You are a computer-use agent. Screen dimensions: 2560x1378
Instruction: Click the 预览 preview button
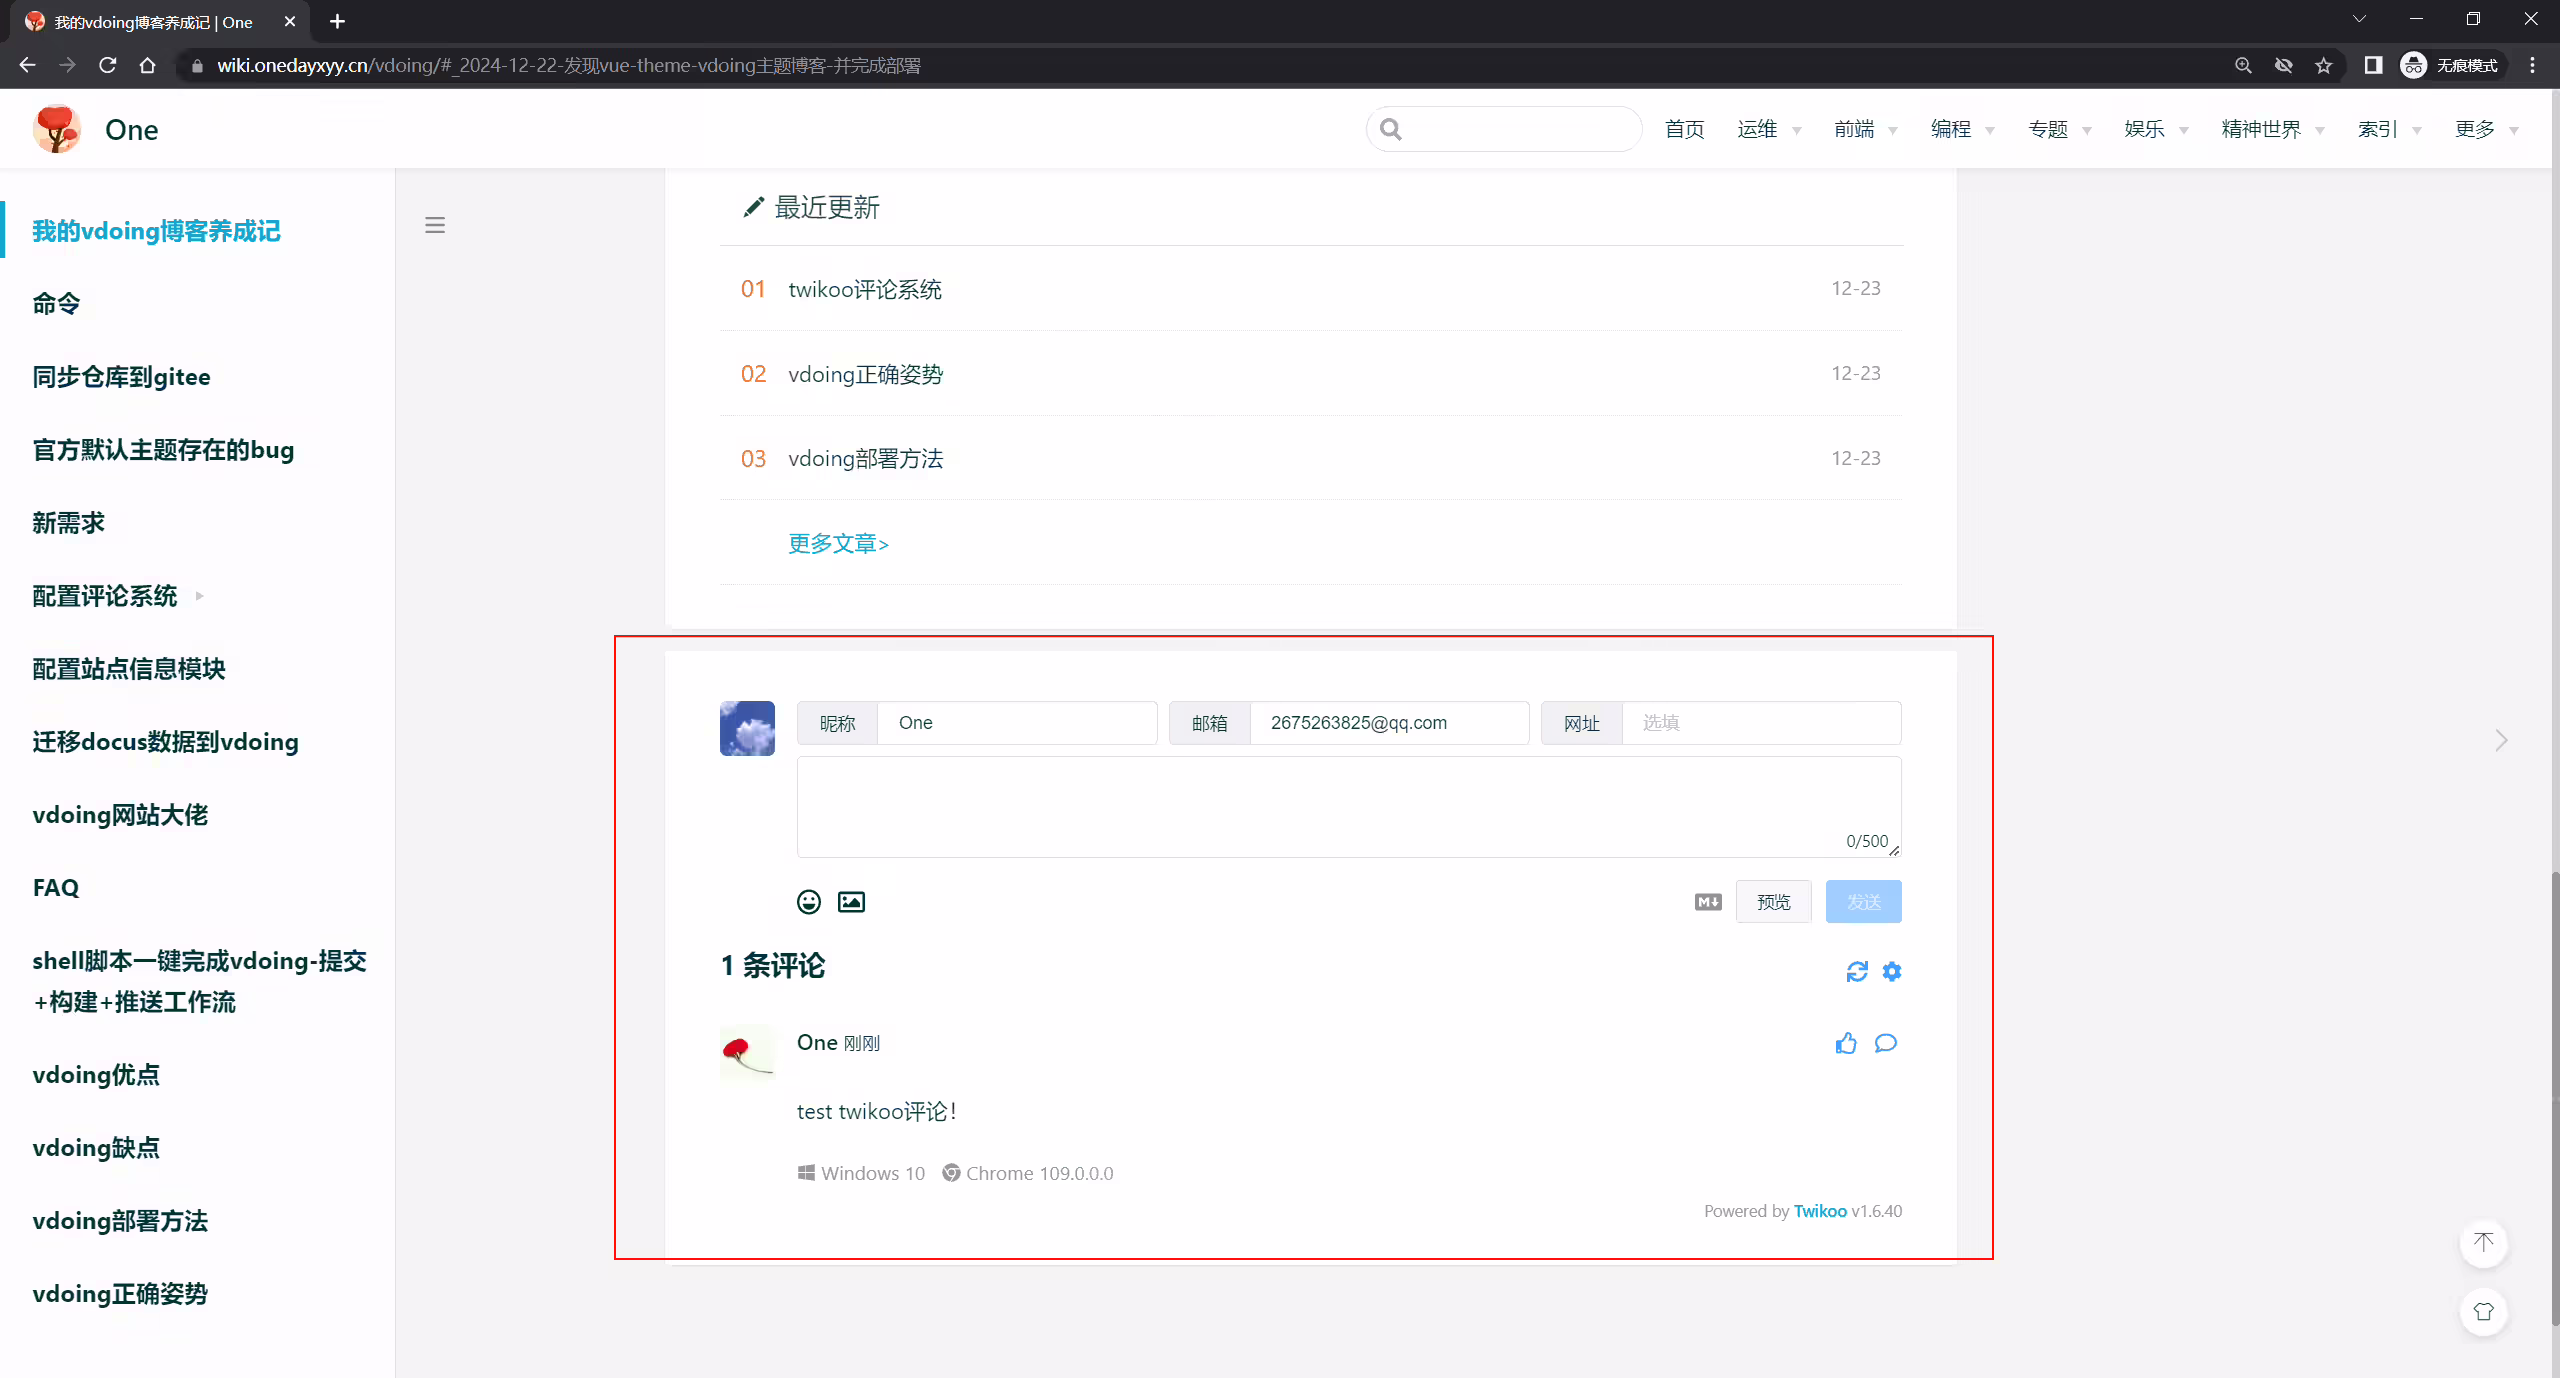pos(1774,902)
